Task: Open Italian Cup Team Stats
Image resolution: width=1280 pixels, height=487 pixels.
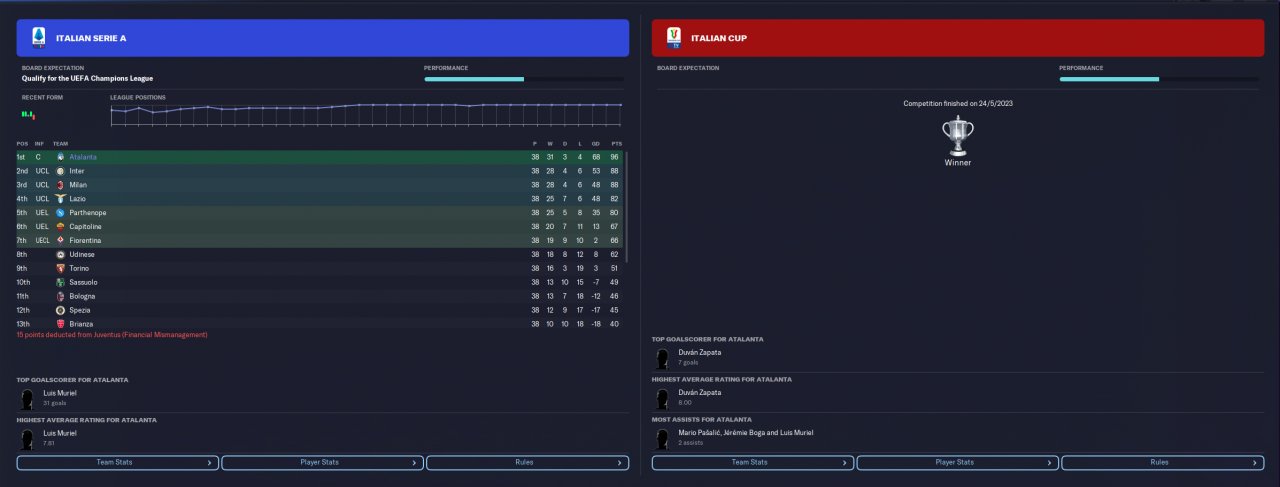Action: click(753, 463)
